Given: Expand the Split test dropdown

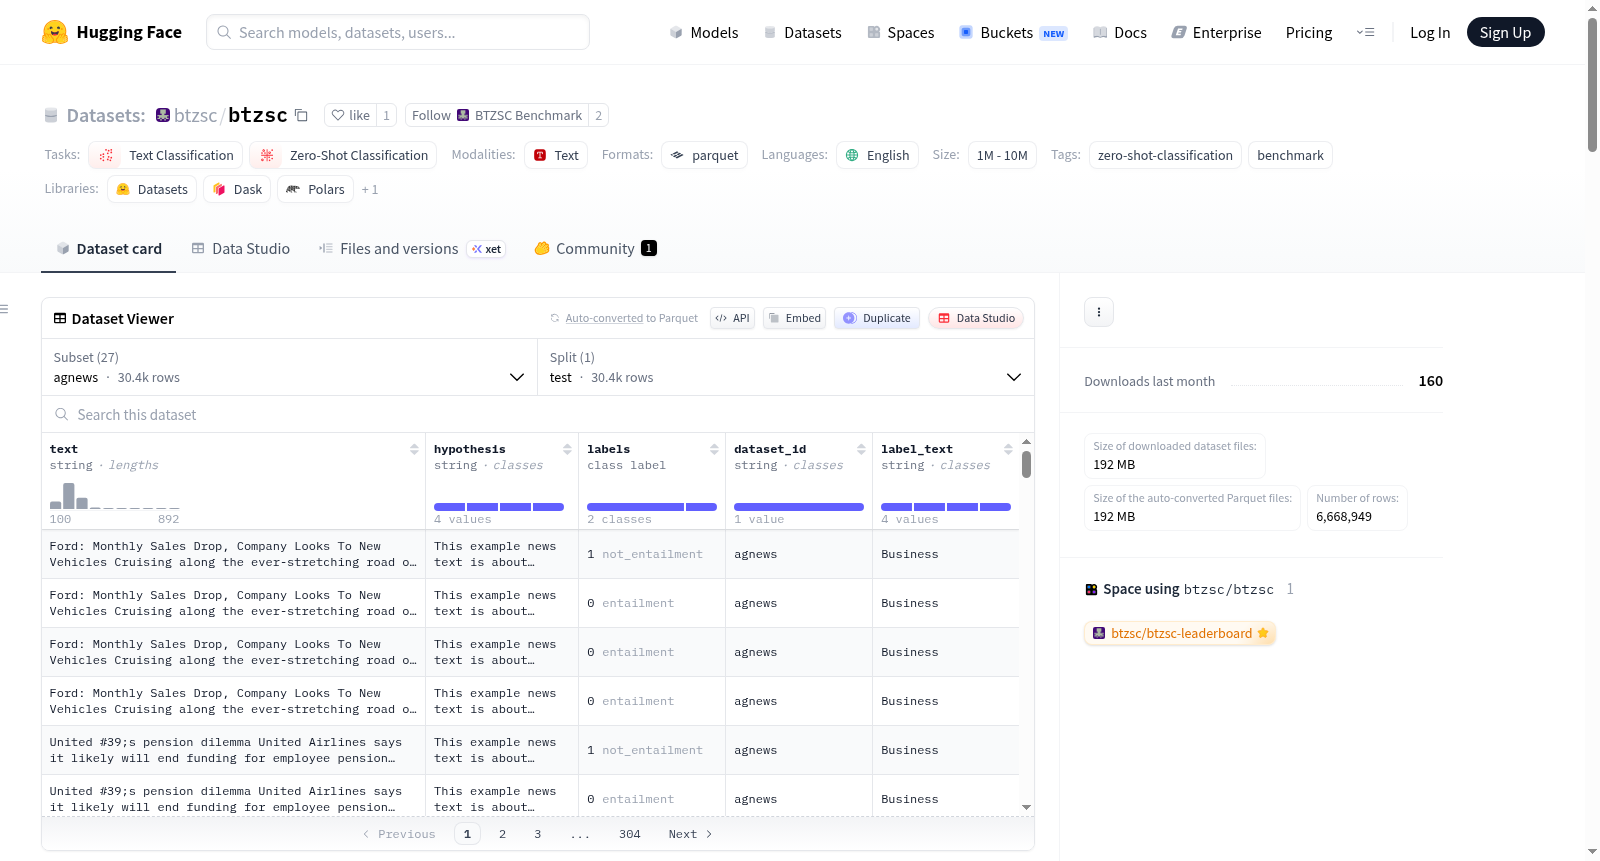Looking at the screenshot, I should tap(786, 367).
